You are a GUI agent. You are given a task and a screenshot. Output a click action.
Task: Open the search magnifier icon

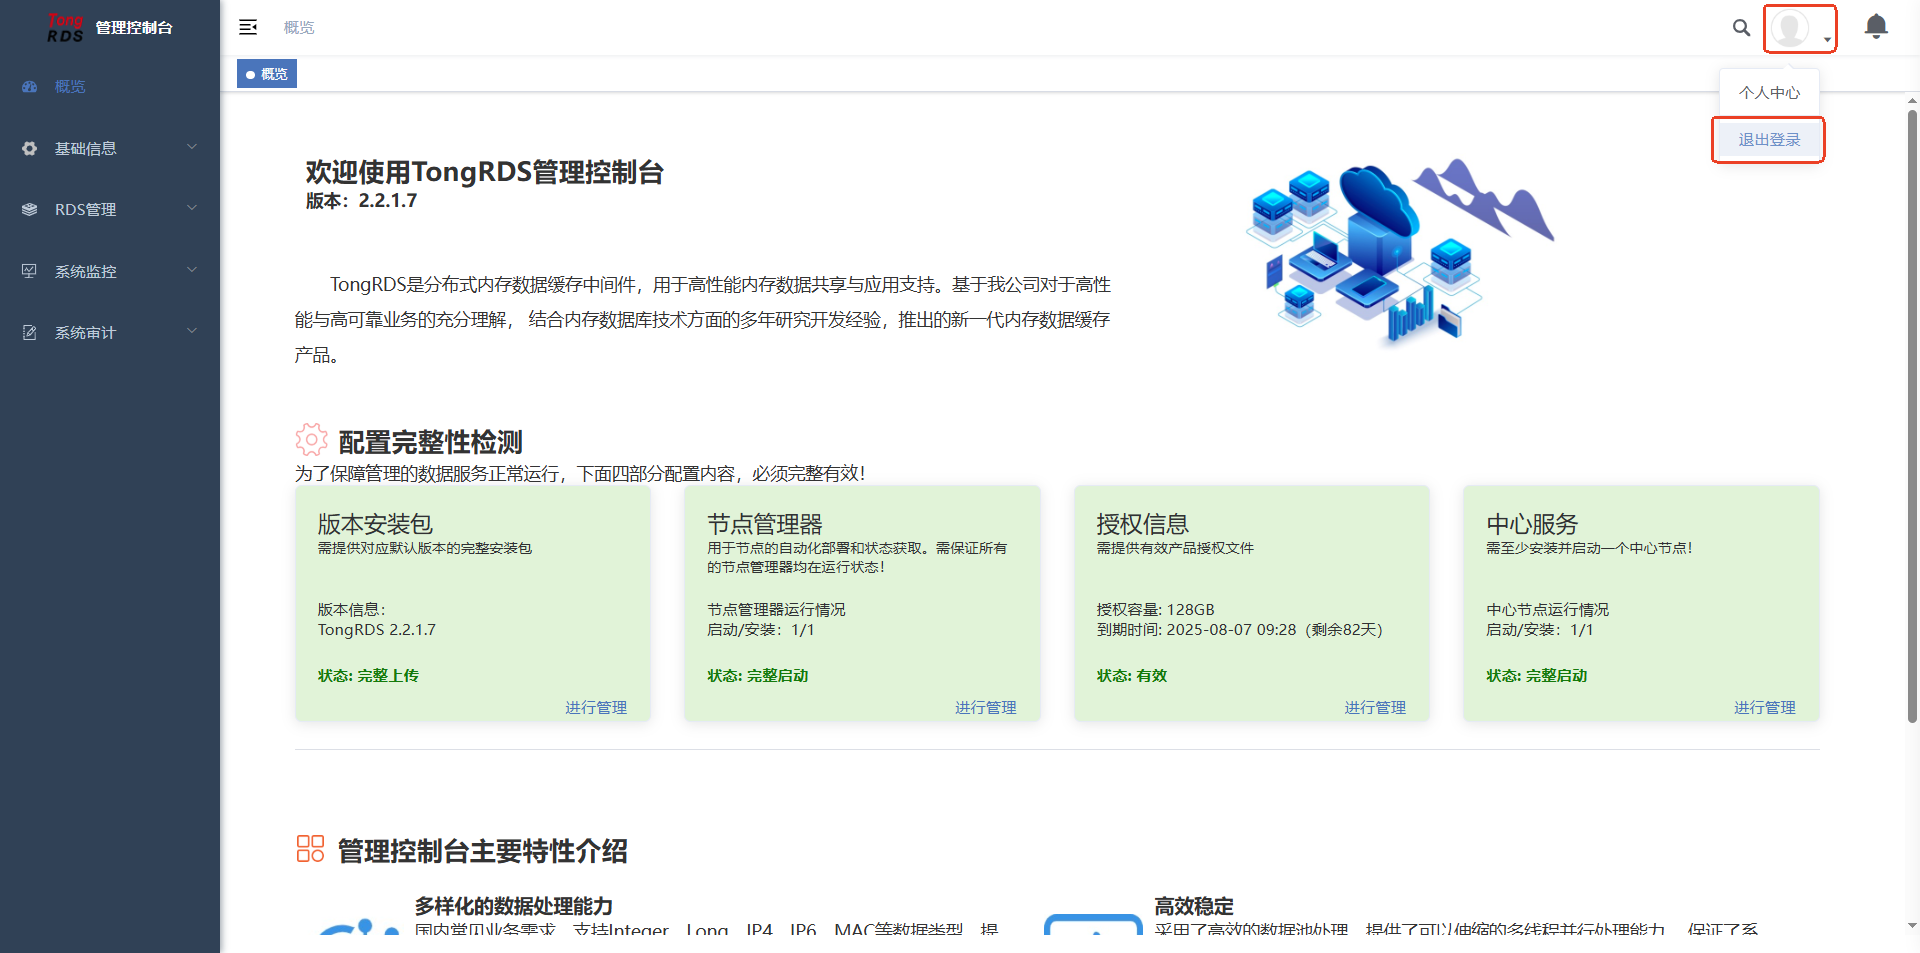[x=1741, y=28]
